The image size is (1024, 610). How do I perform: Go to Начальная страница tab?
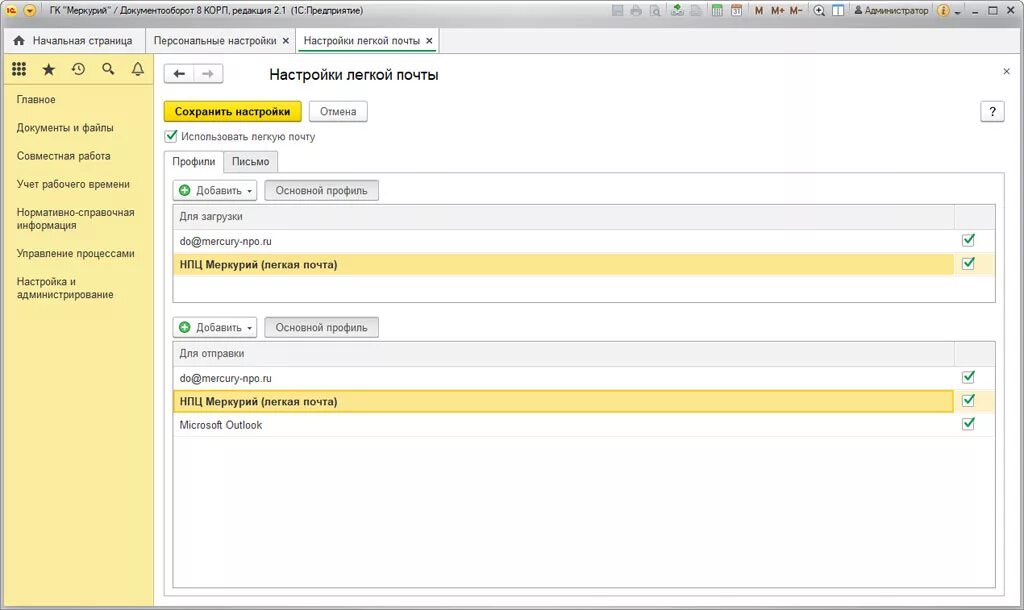click(73, 40)
